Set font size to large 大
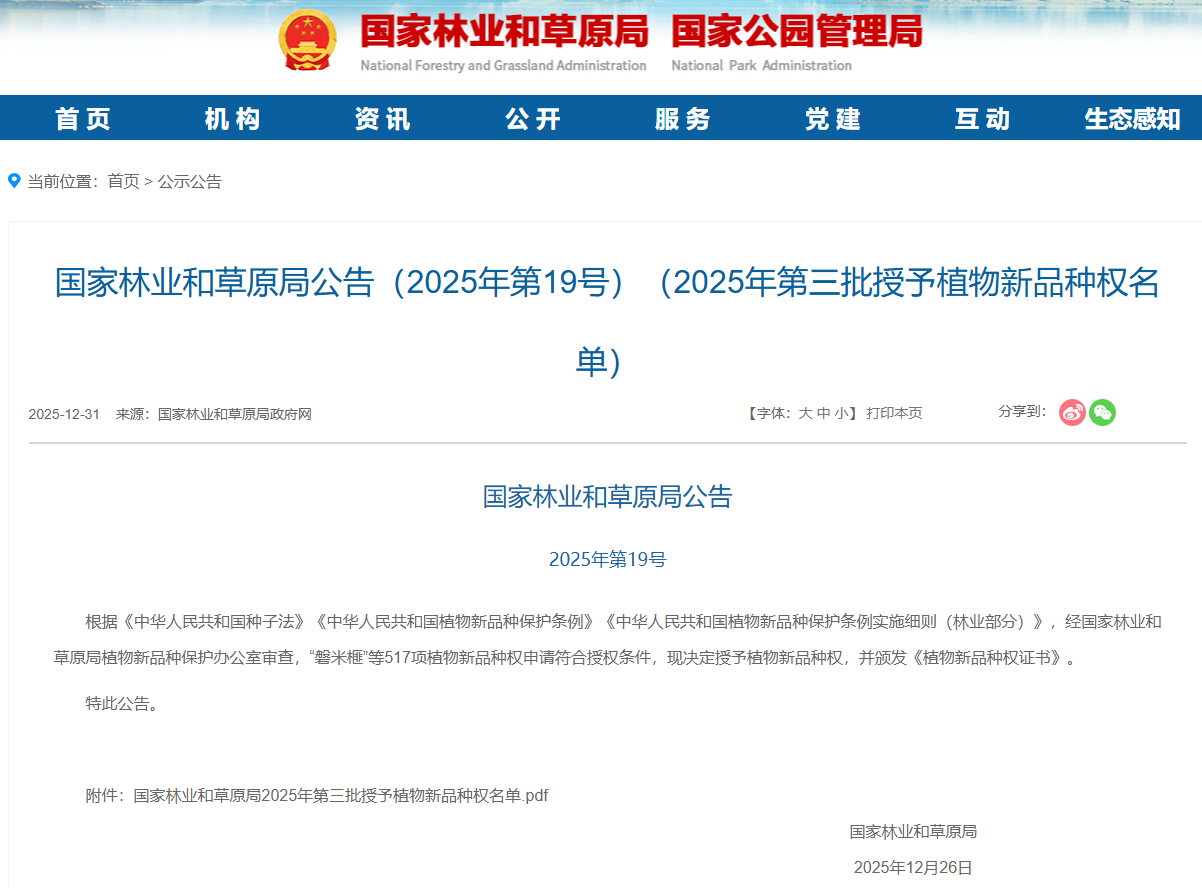Screen dimensions: 1202x888 click(x=805, y=413)
